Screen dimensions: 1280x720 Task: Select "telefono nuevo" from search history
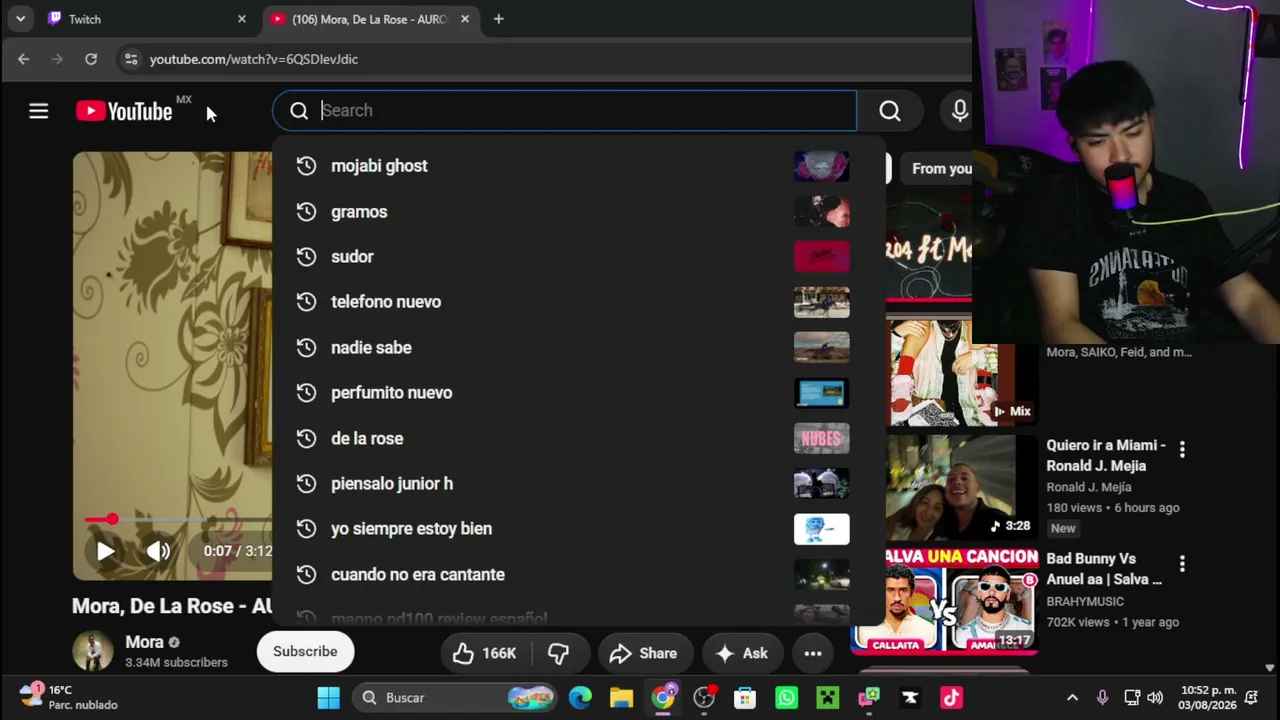point(578,302)
